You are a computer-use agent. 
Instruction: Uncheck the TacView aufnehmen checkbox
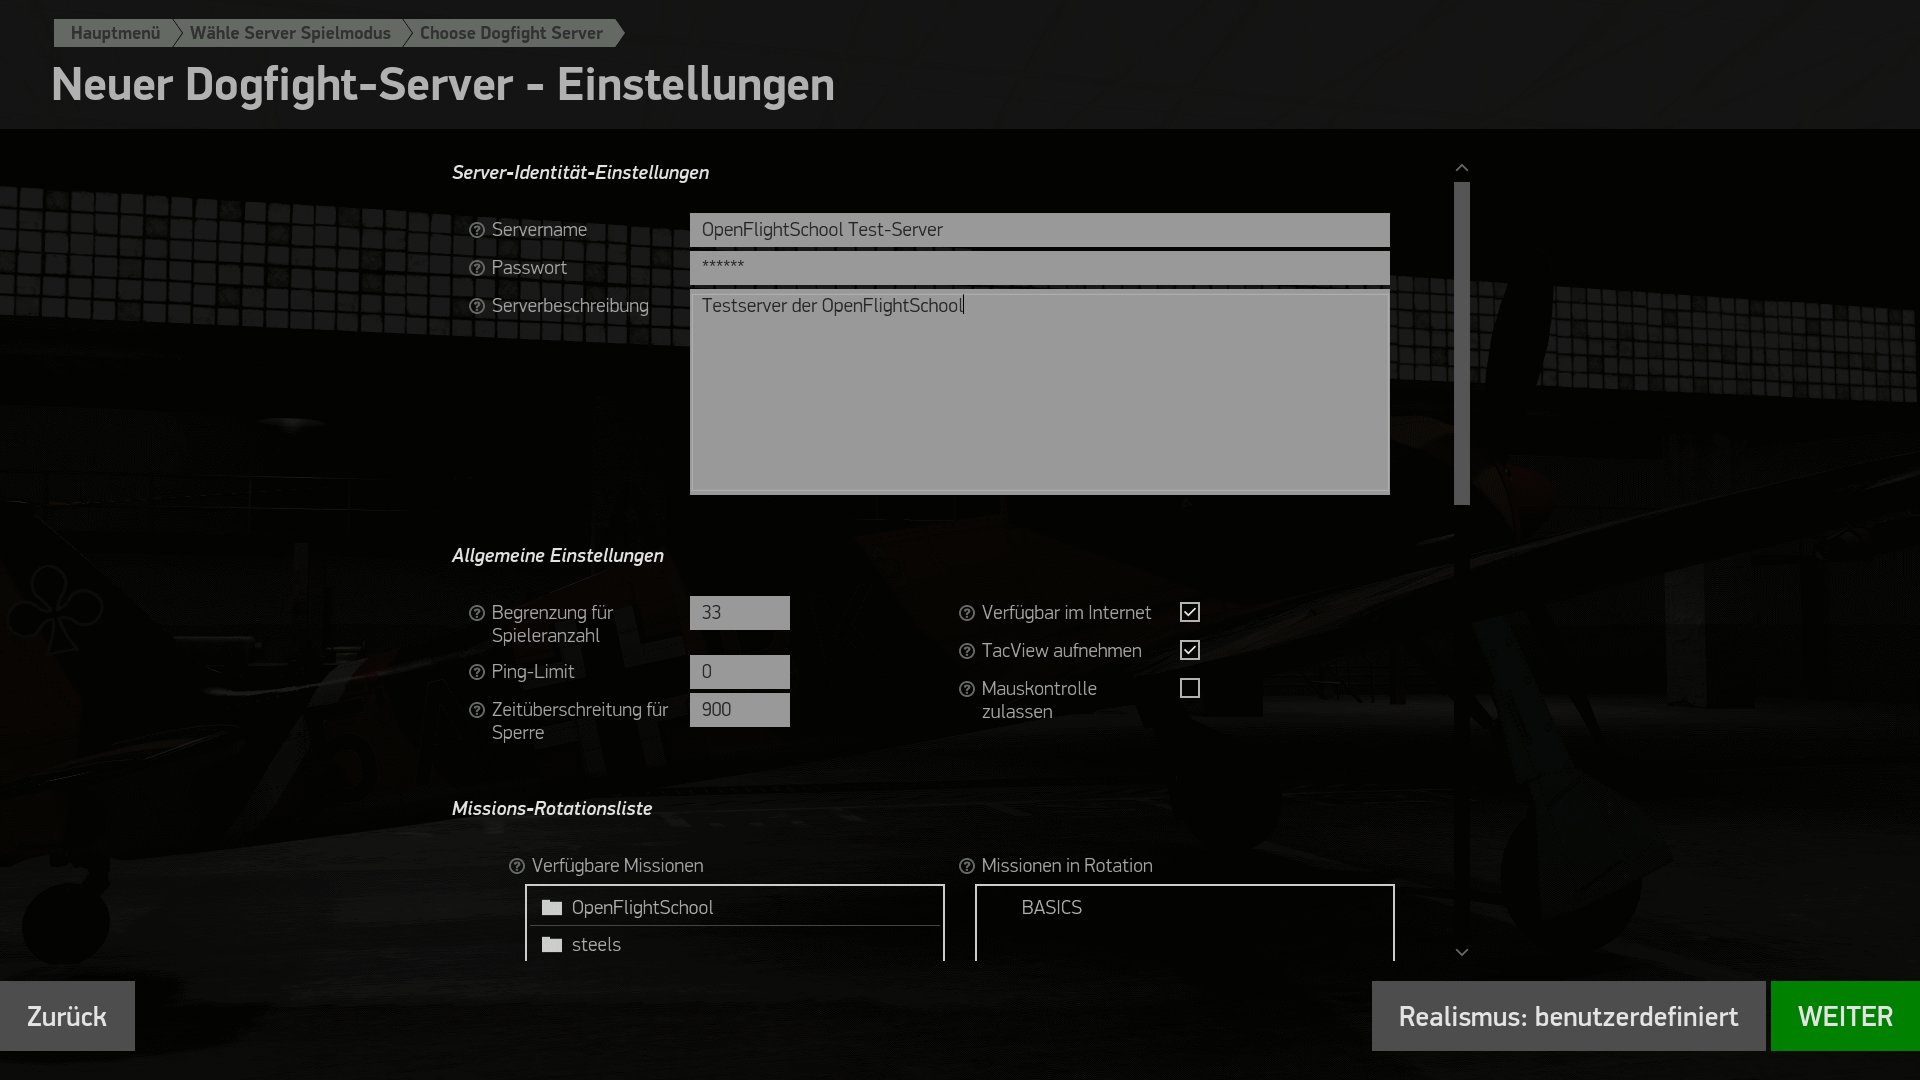click(1189, 650)
